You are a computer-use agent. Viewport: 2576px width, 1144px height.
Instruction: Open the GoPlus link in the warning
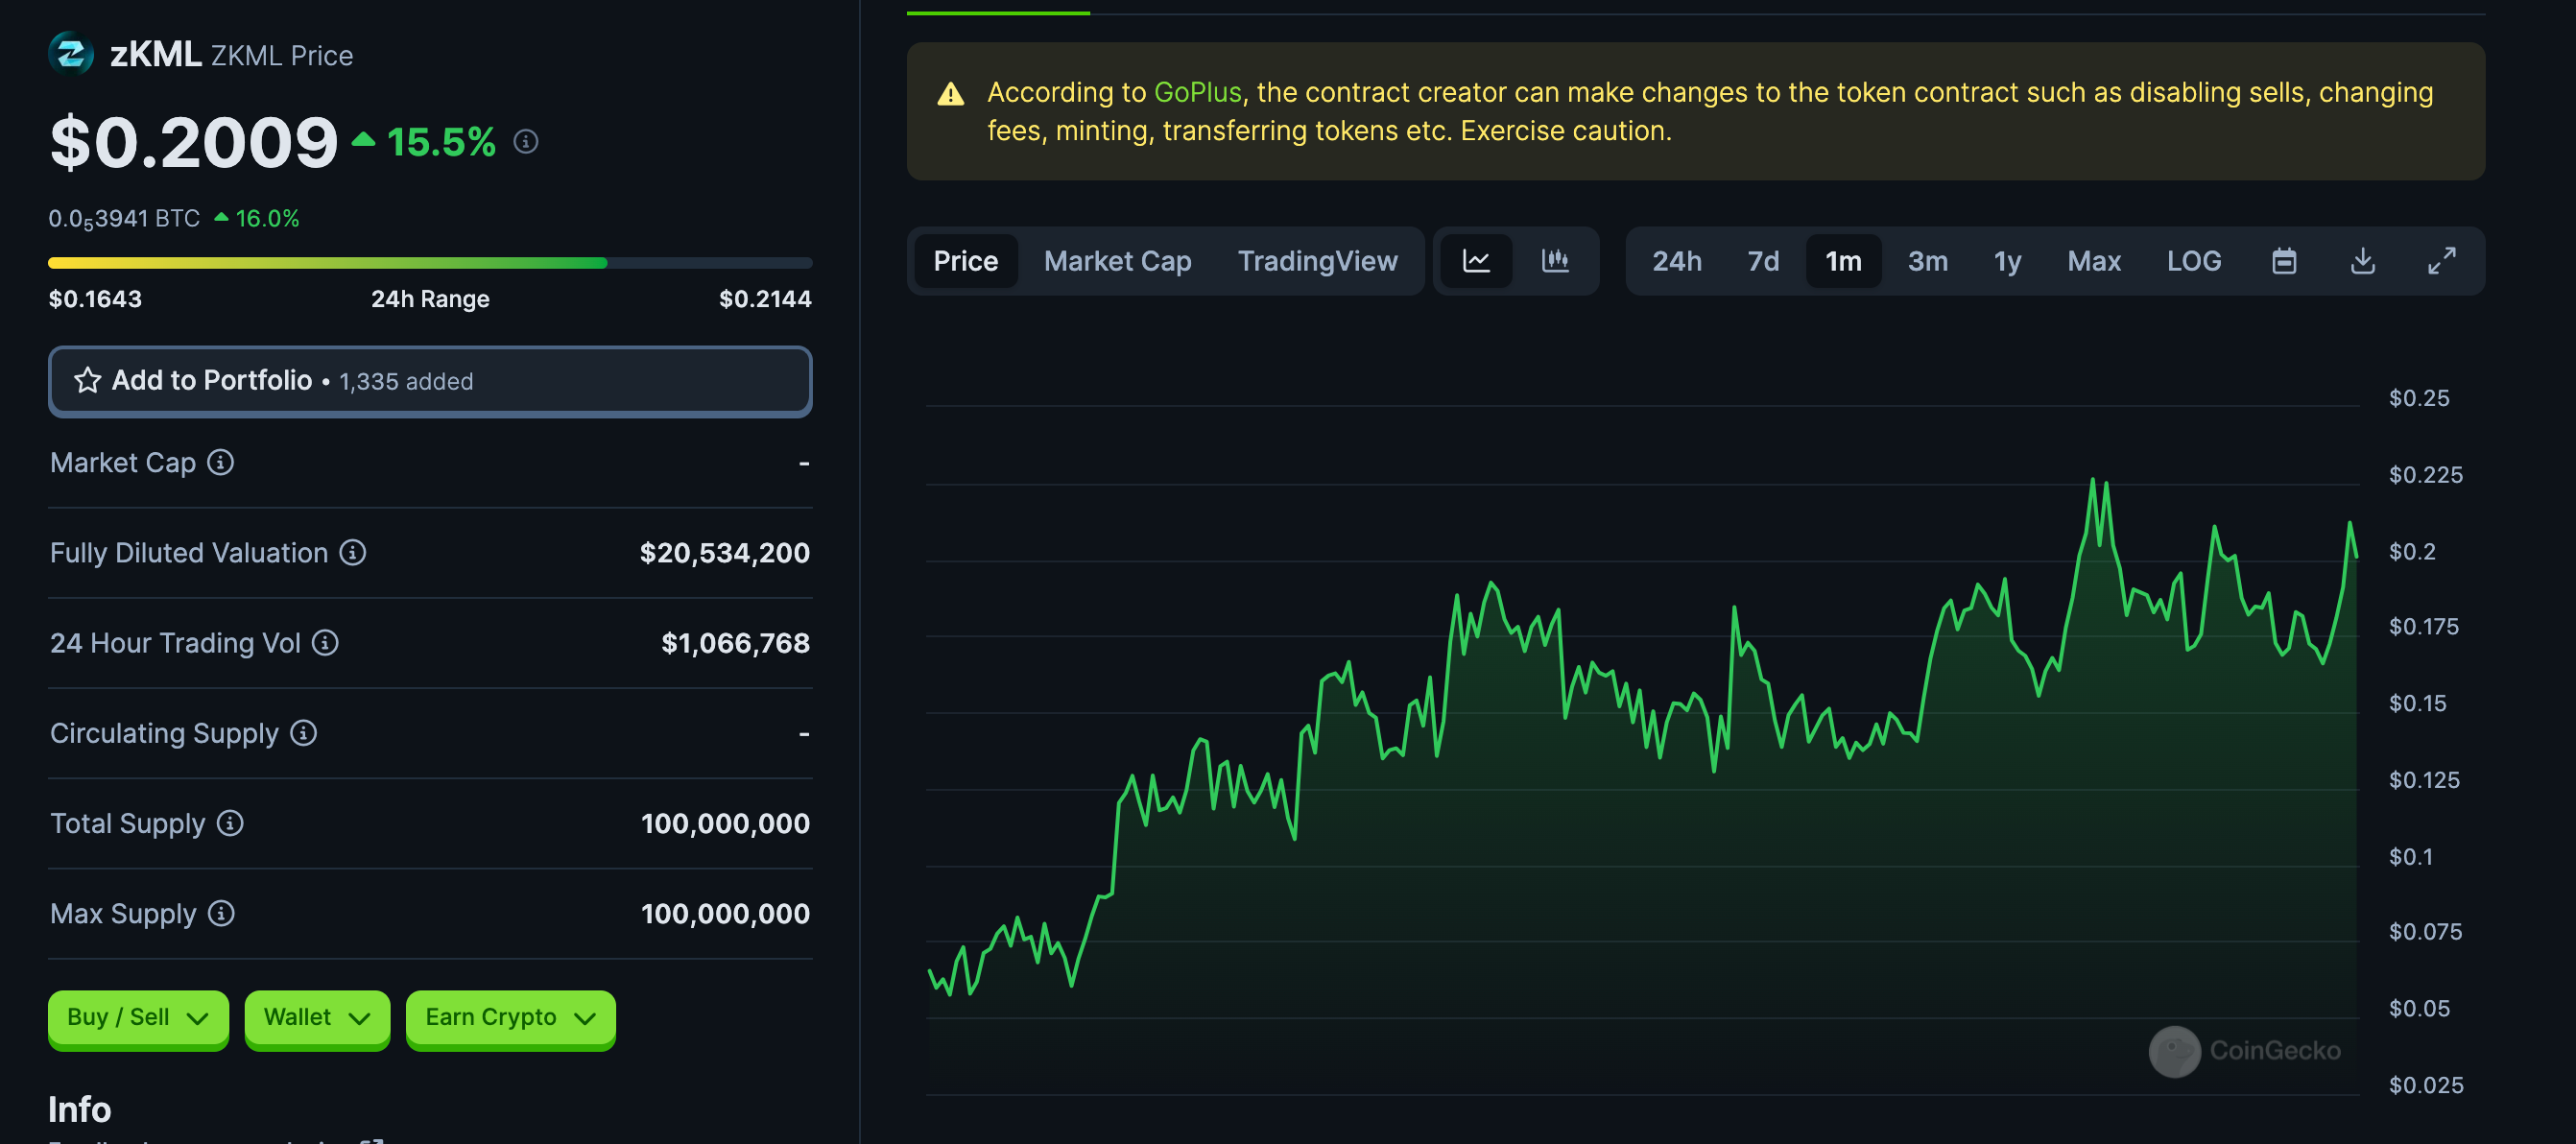[x=1198, y=91]
